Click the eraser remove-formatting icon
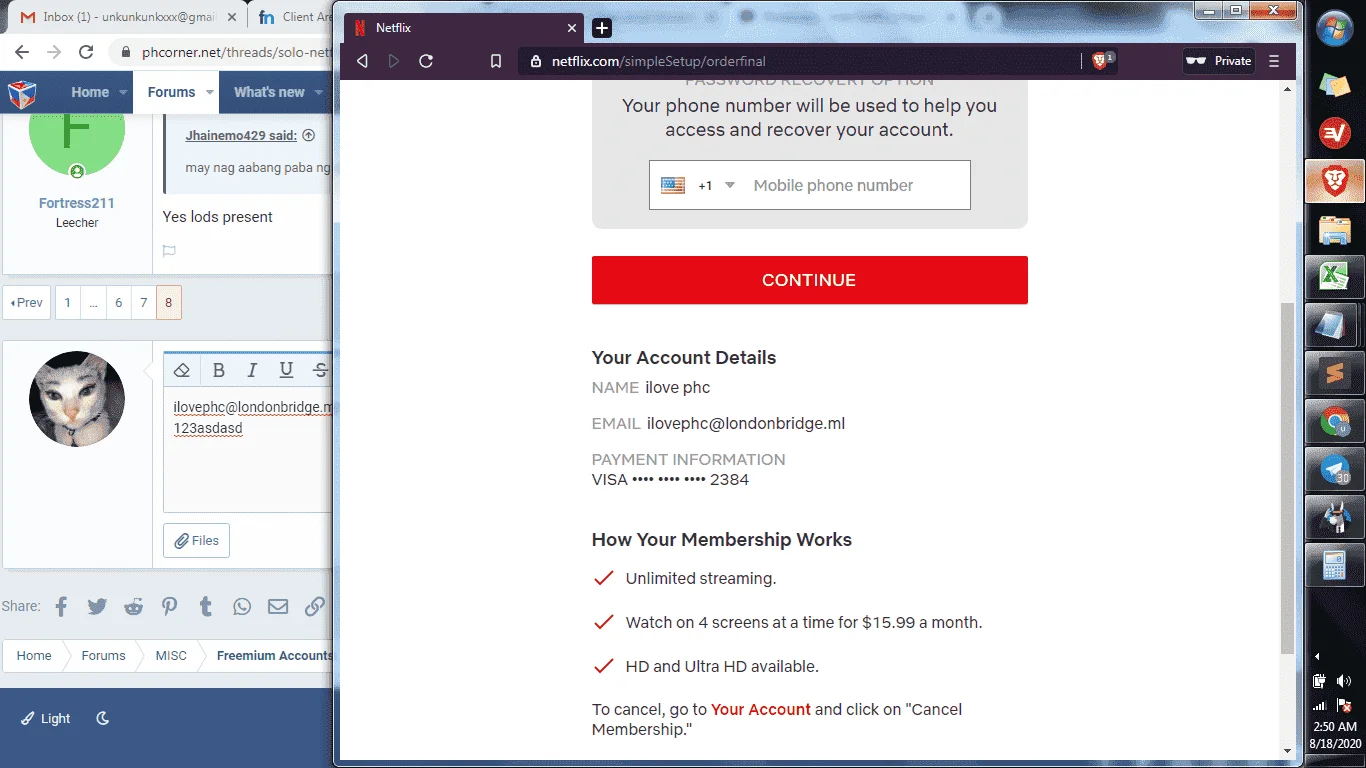 (182, 370)
